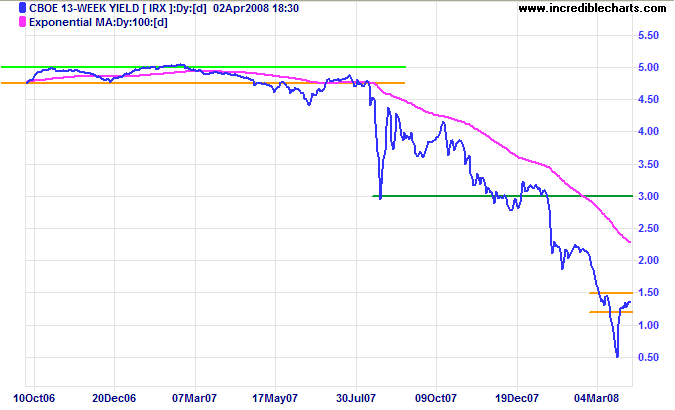Click the 19Dec07 date label
The image size is (675, 410).
[x=517, y=398]
